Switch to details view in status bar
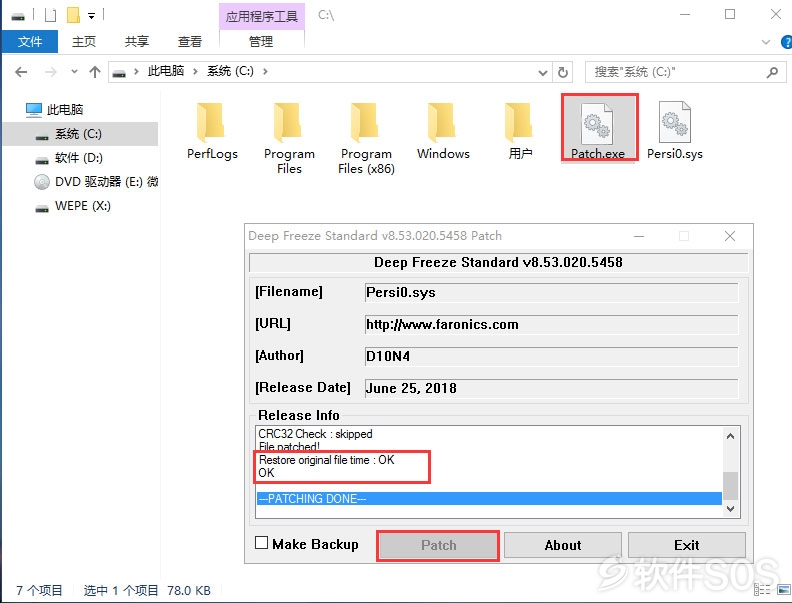Screen dimensions: 792x603 [762, 589]
